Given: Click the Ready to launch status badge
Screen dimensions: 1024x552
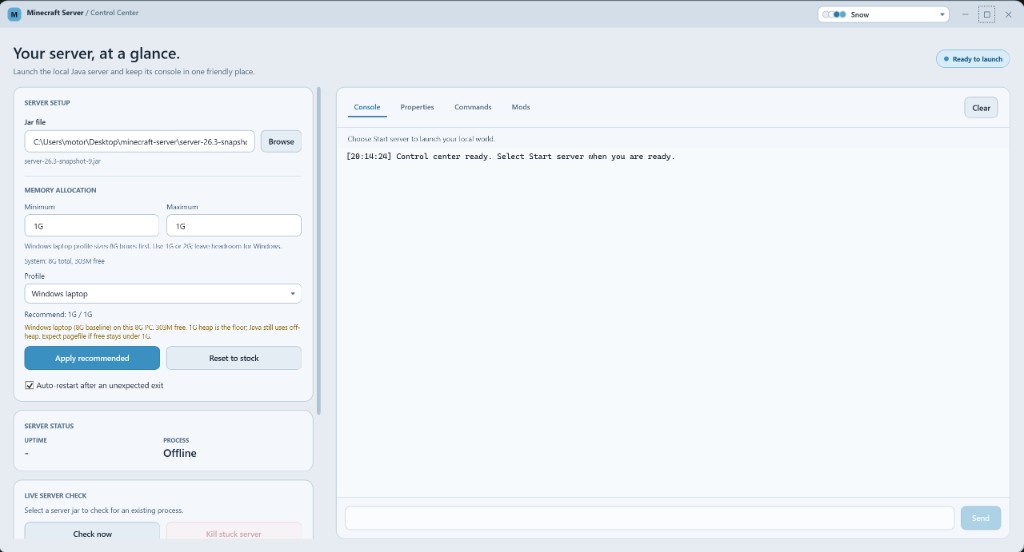Looking at the screenshot, I should point(972,59).
